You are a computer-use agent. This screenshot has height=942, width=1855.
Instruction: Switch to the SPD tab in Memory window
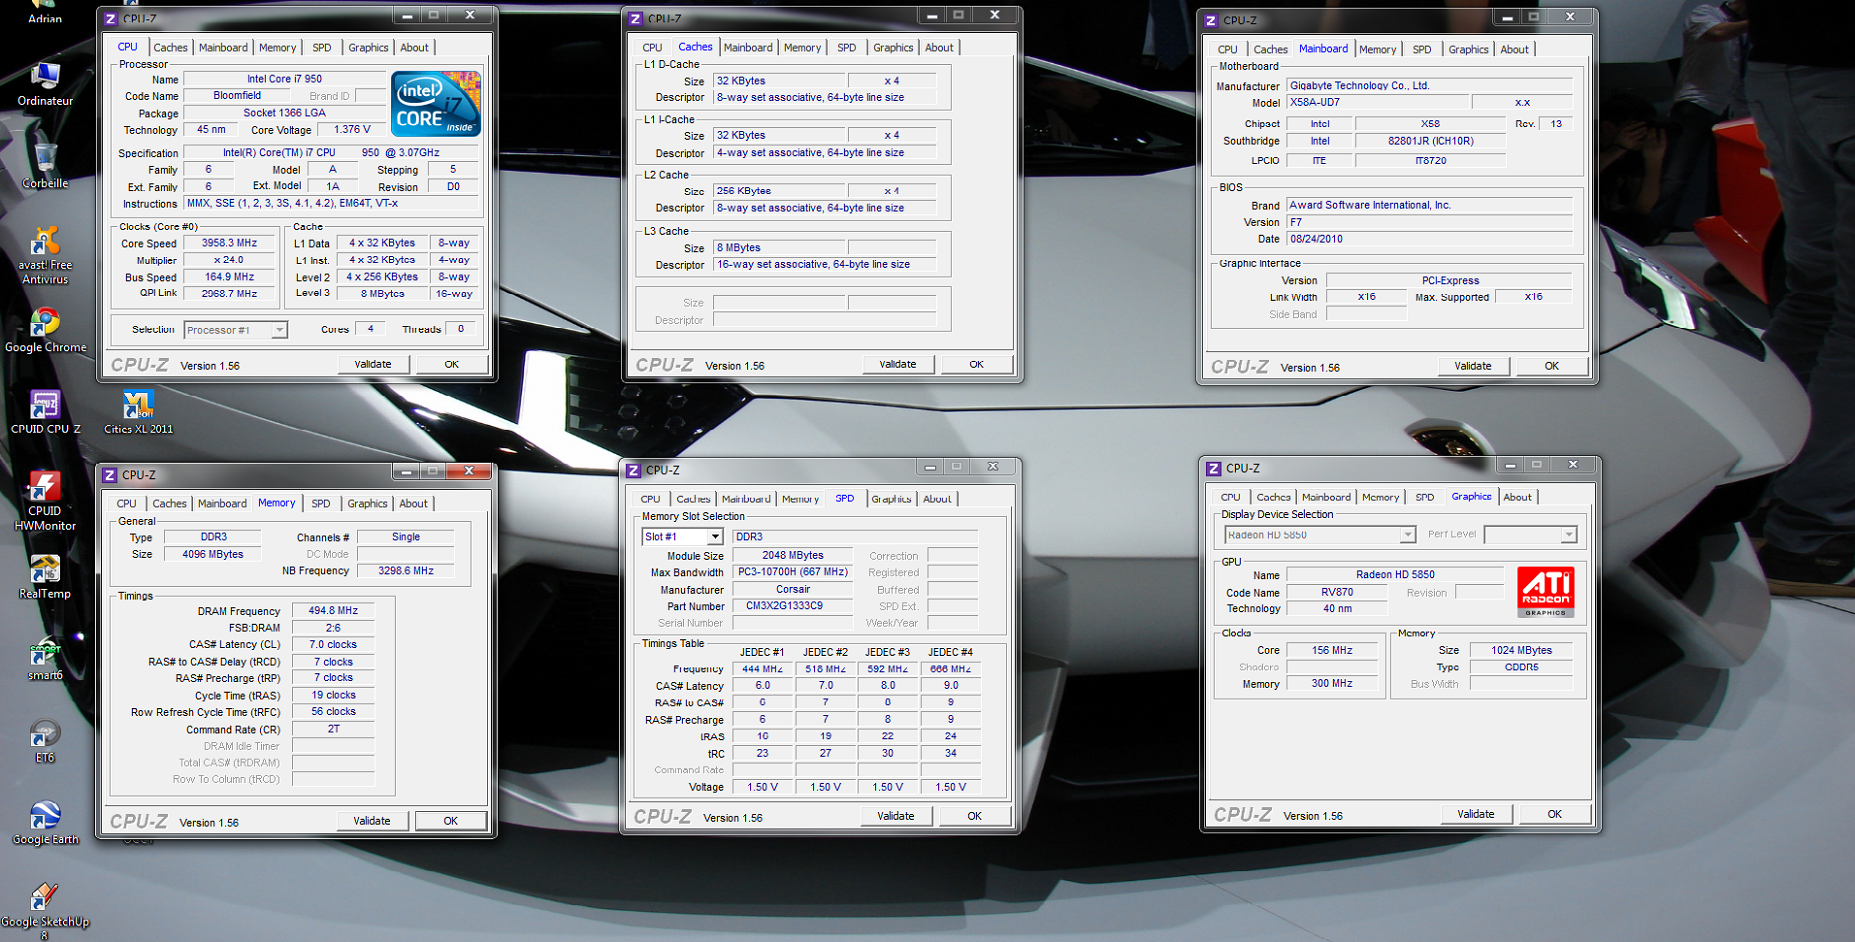320,504
